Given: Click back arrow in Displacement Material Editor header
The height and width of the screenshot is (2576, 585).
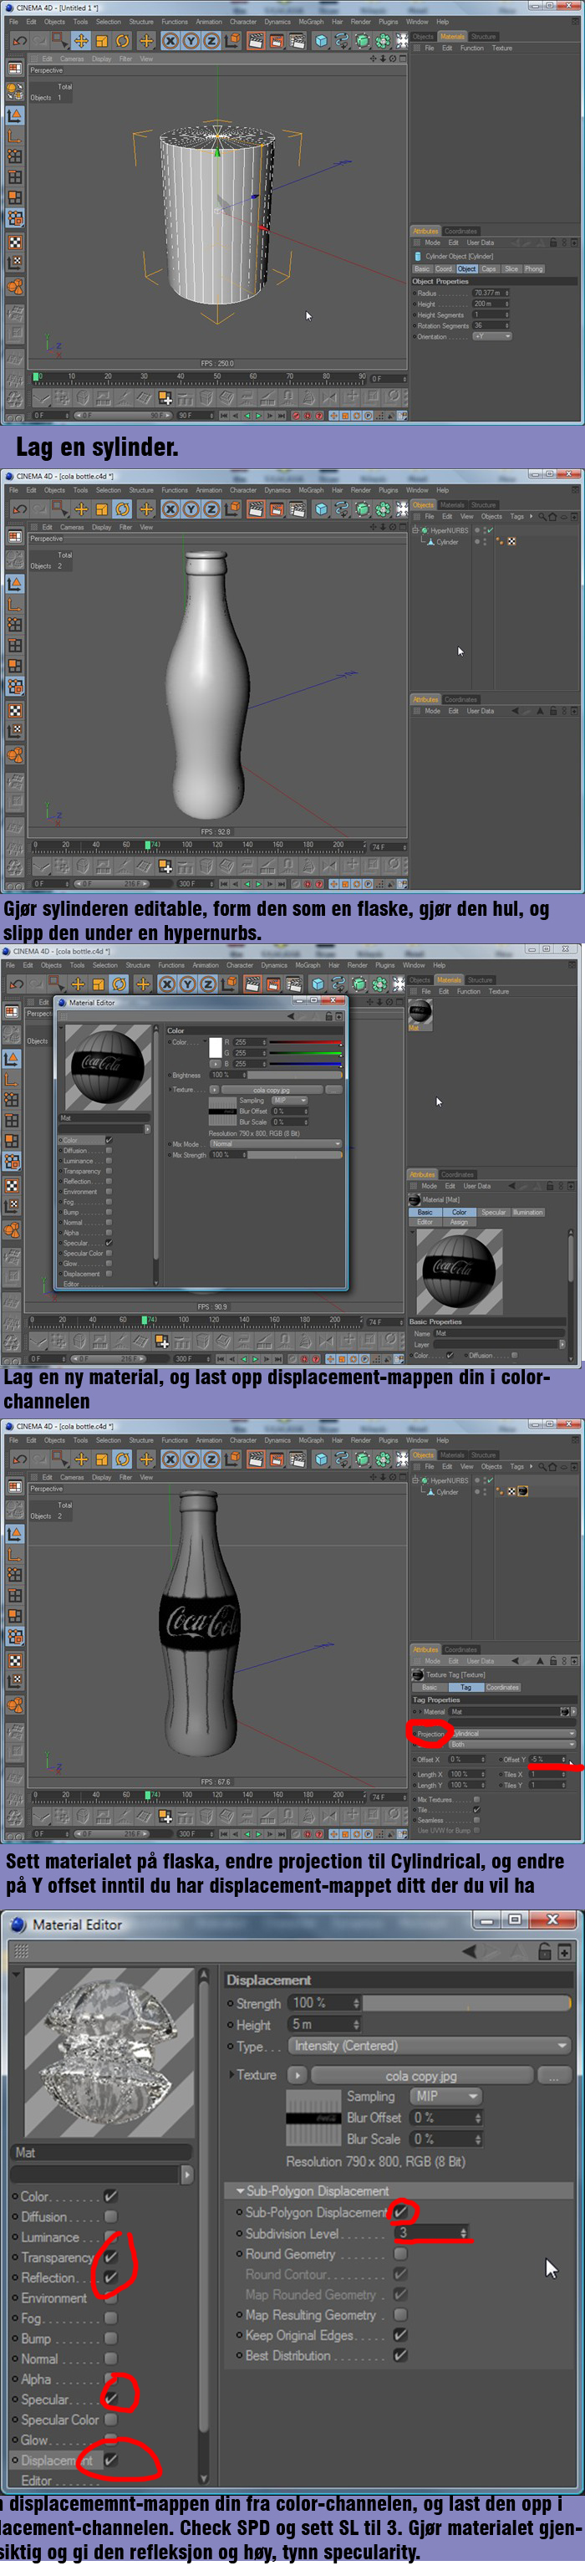Looking at the screenshot, I should [x=468, y=1951].
